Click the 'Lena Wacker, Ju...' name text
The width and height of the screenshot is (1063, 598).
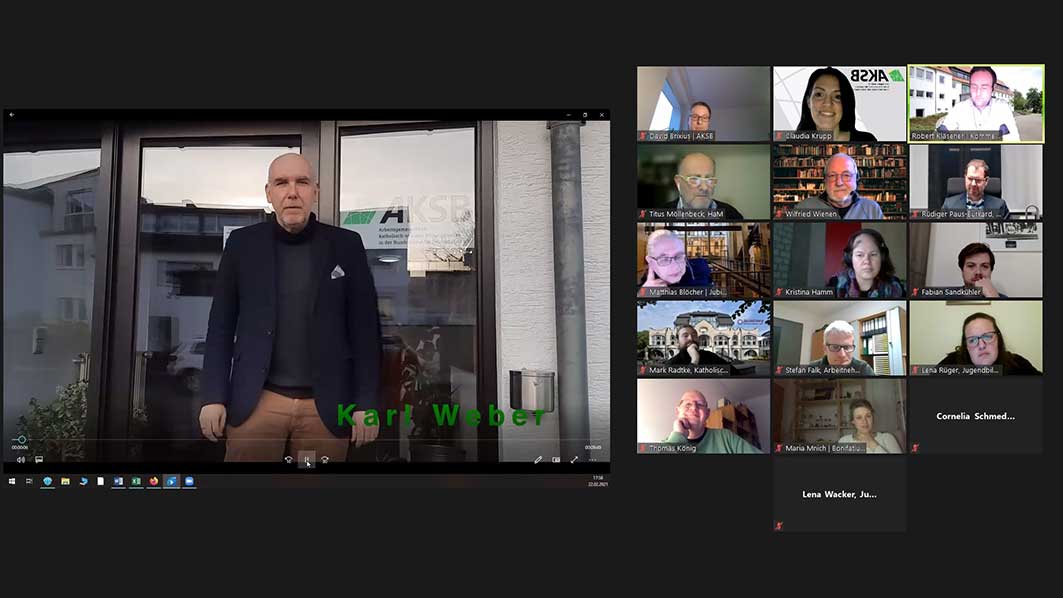coord(839,494)
